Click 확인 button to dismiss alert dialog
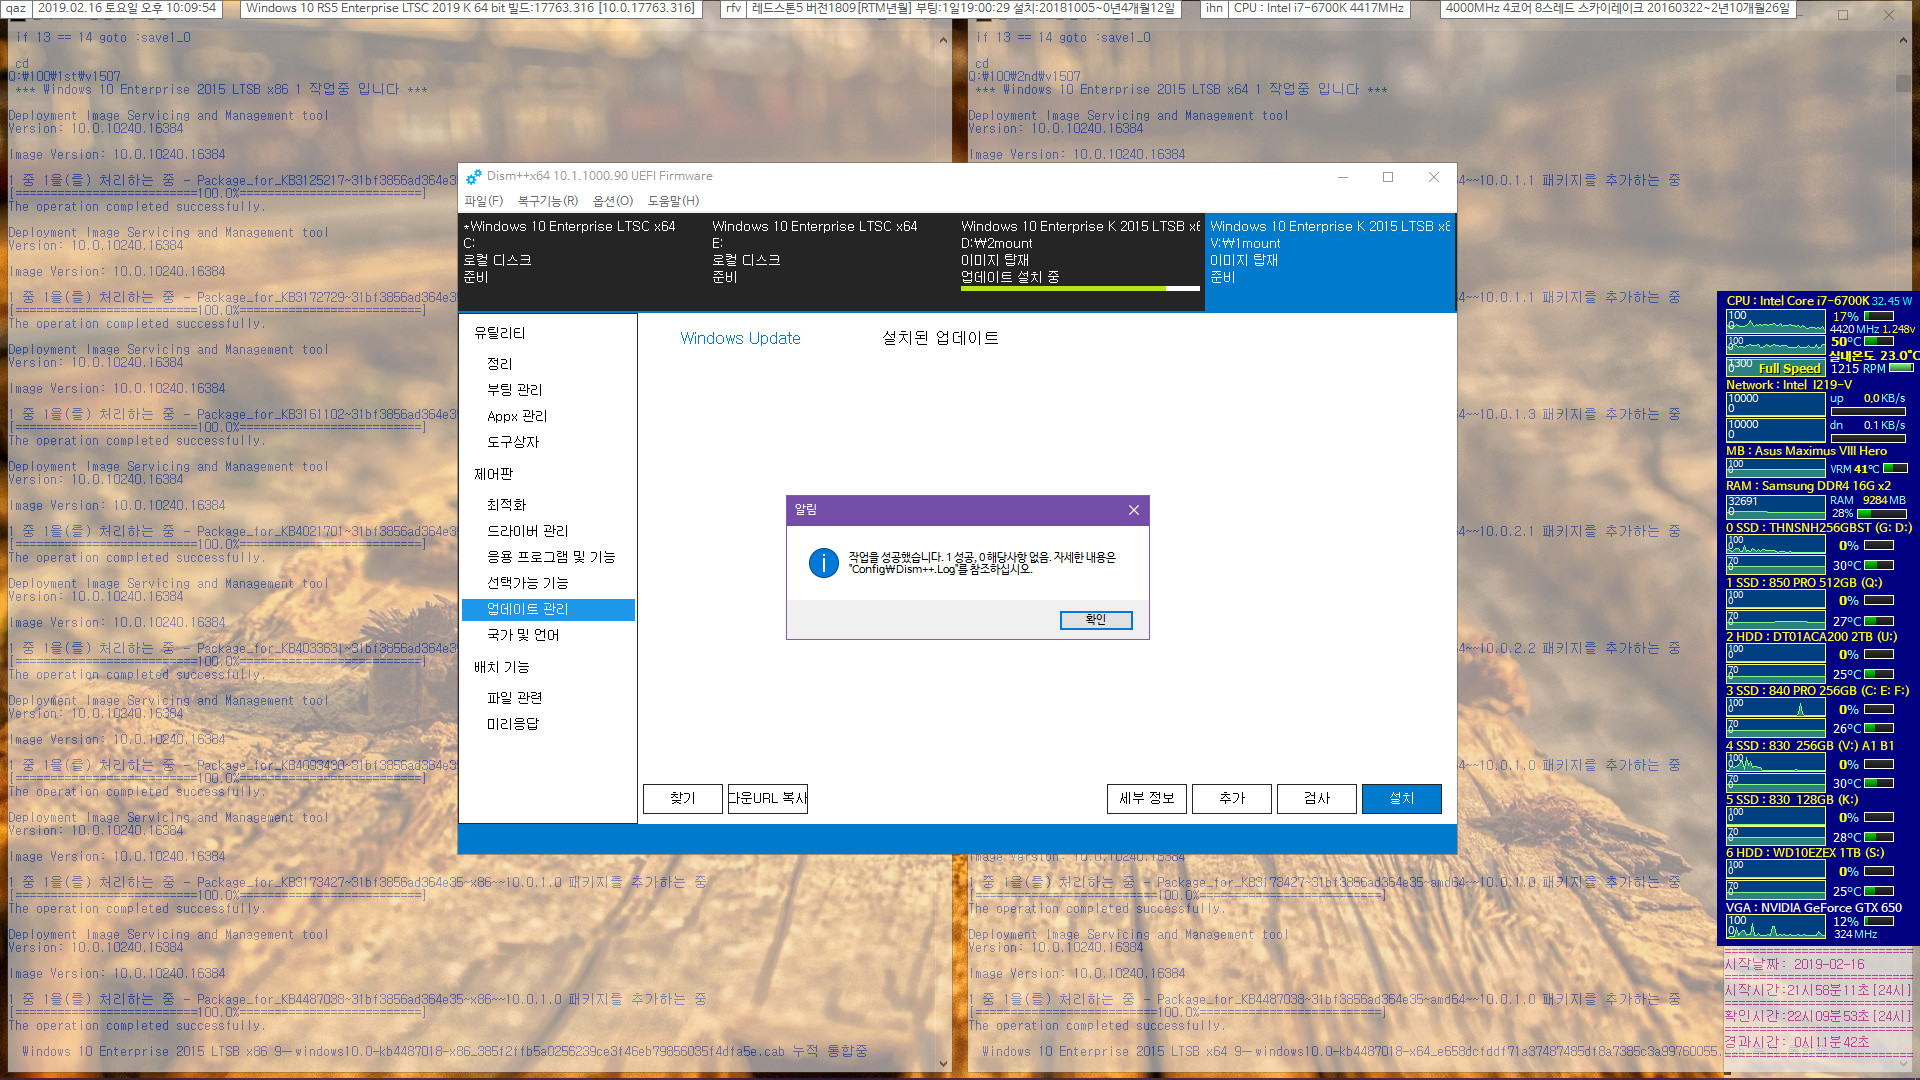The image size is (1920, 1080). 1096,620
